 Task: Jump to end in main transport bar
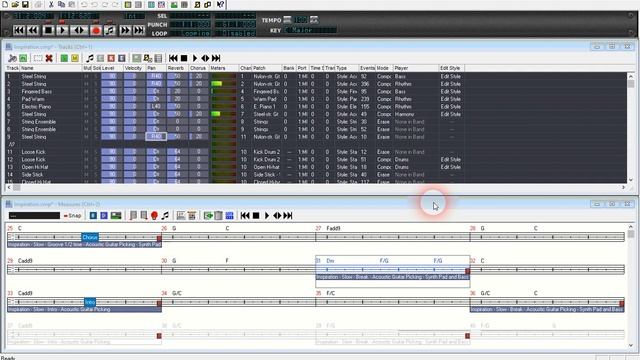pyautogui.click(x=139, y=30)
